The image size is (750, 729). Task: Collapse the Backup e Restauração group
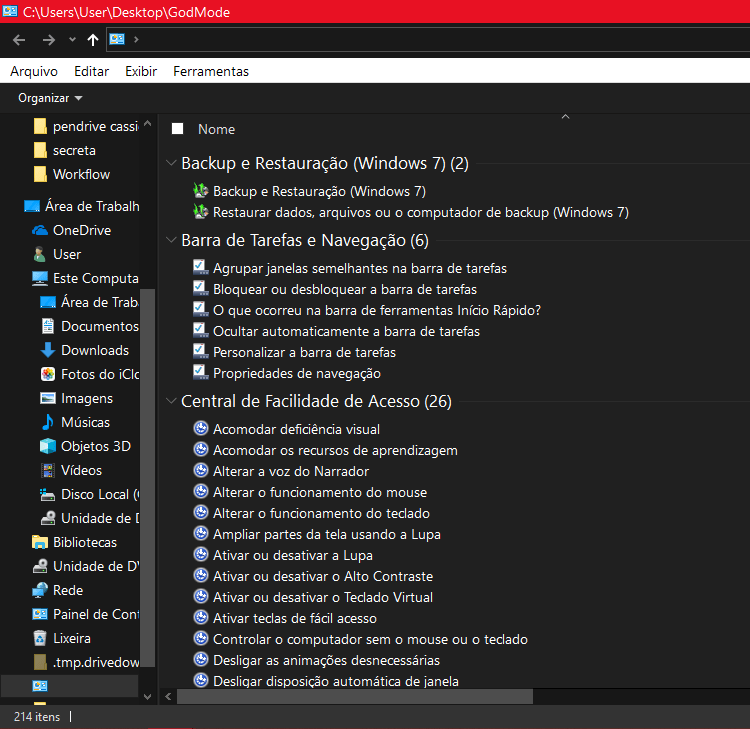171,163
